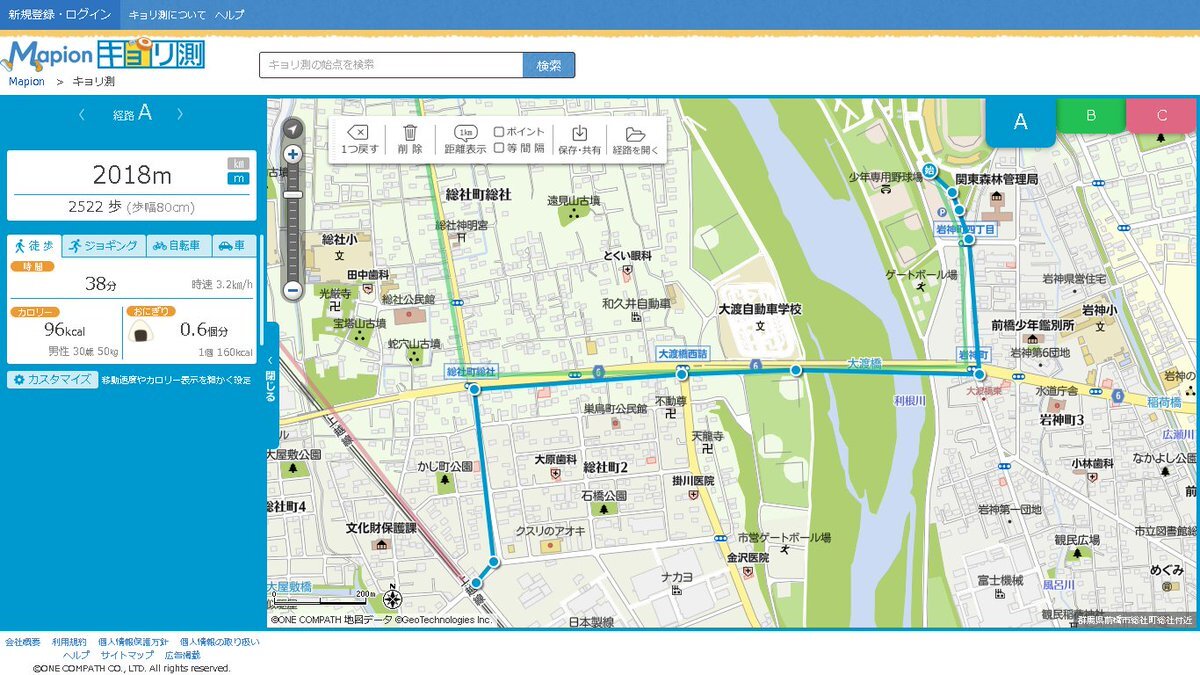
Task: Click the route waypoint at 総社町総社 intersection
Action: 475,389
